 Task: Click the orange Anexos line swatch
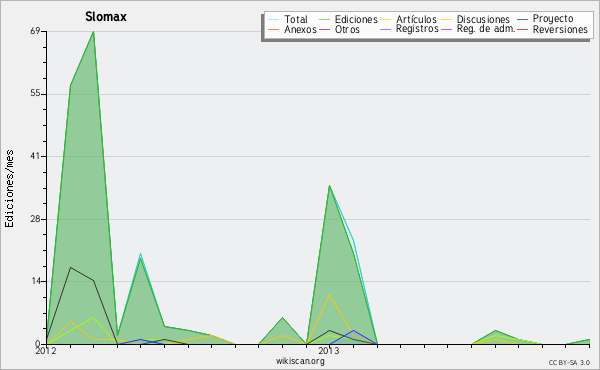click(274, 29)
